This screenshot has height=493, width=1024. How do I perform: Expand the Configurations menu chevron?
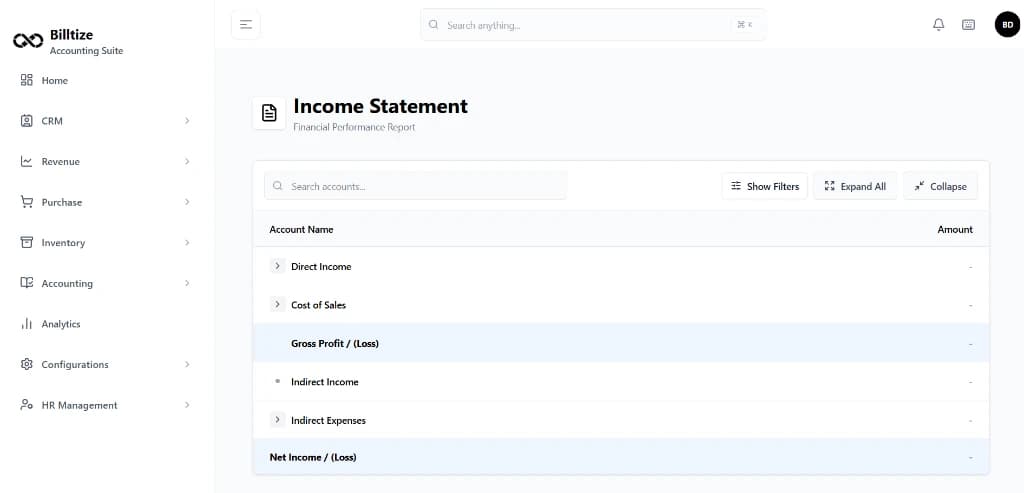point(187,364)
